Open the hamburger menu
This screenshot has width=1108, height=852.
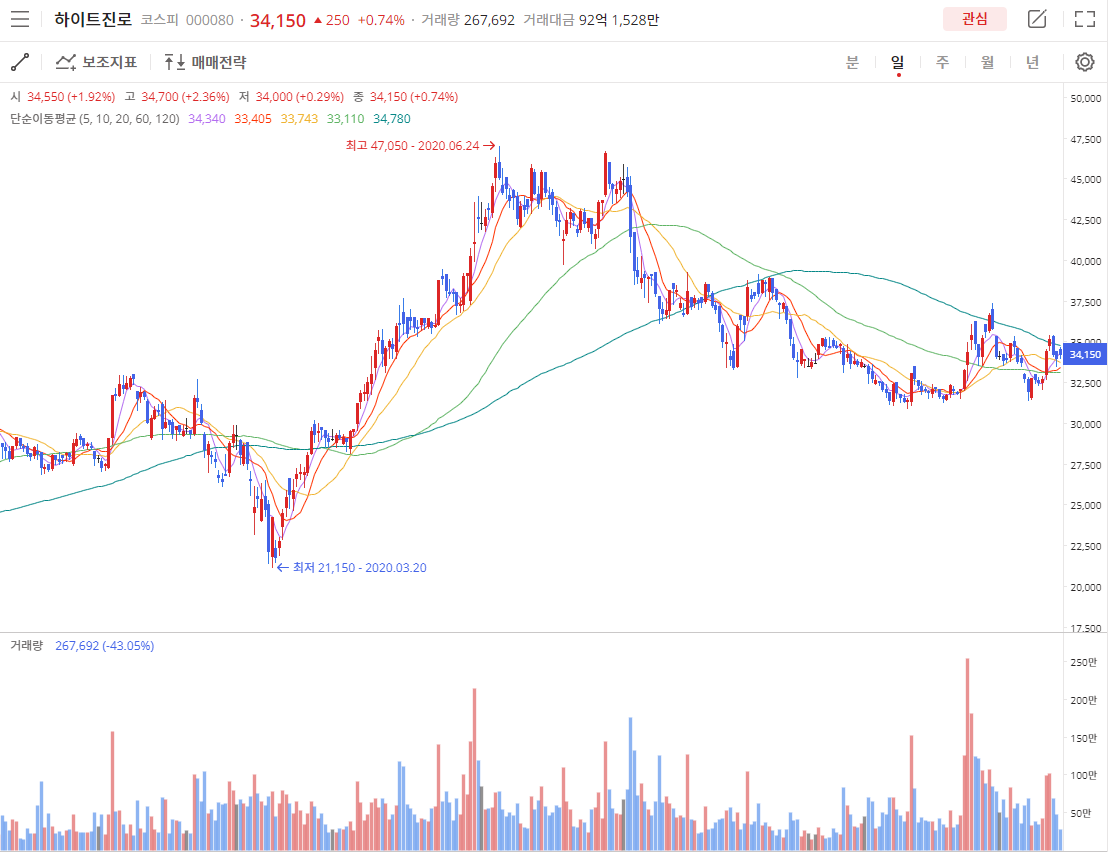(x=20, y=19)
